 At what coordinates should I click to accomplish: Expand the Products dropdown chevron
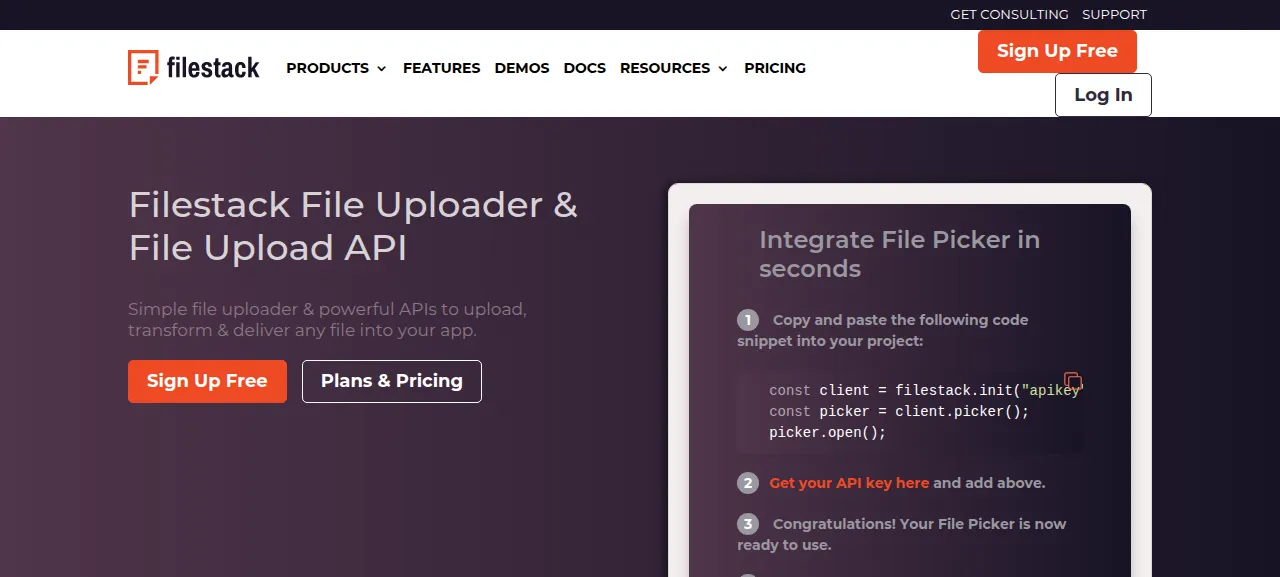(381, 69)
